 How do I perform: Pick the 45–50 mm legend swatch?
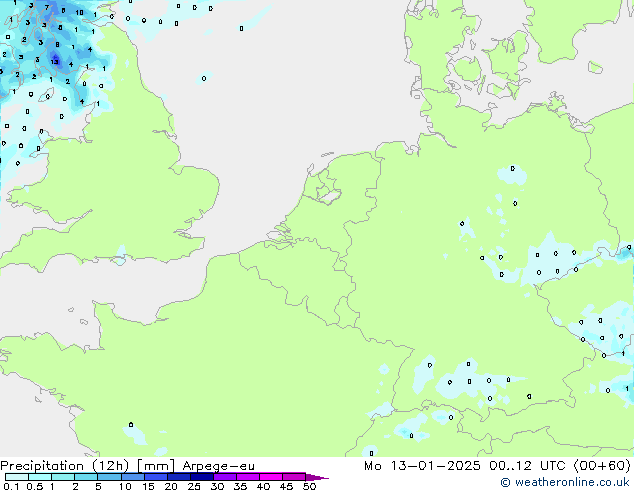click(x=294, y=477)
